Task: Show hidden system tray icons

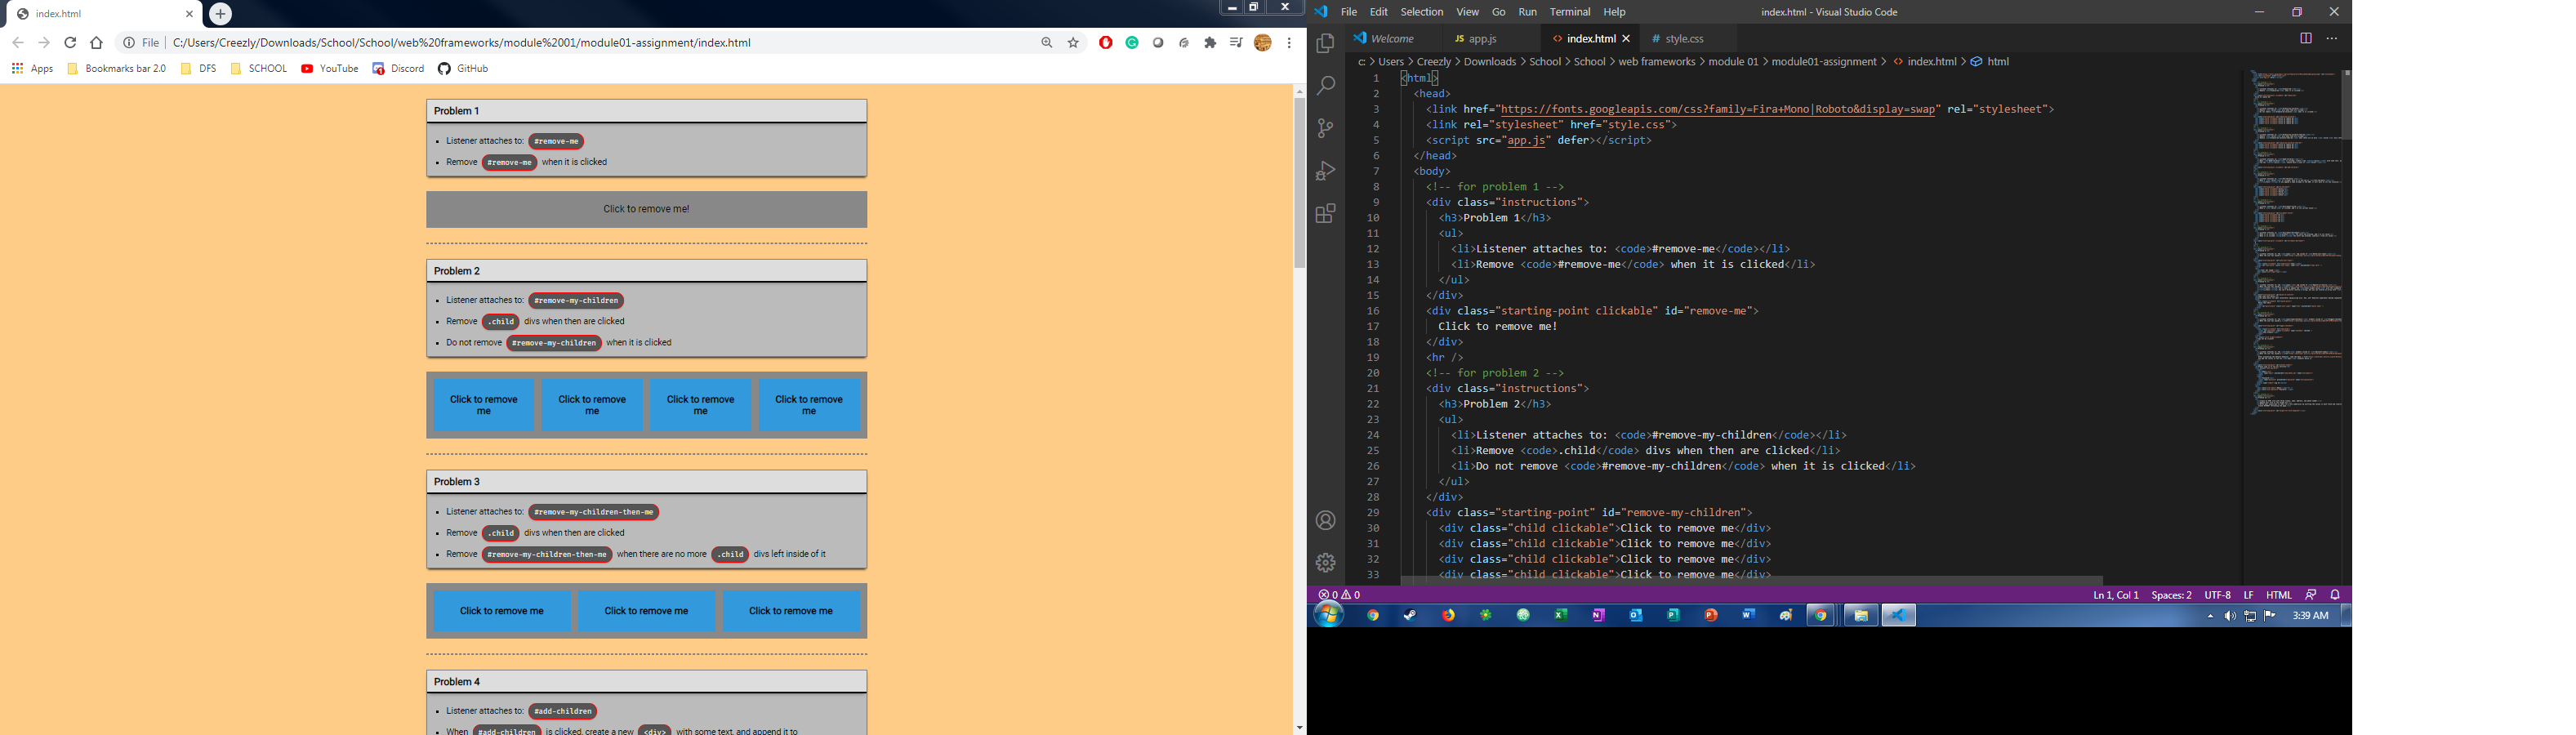Action: pos(2210,616)
